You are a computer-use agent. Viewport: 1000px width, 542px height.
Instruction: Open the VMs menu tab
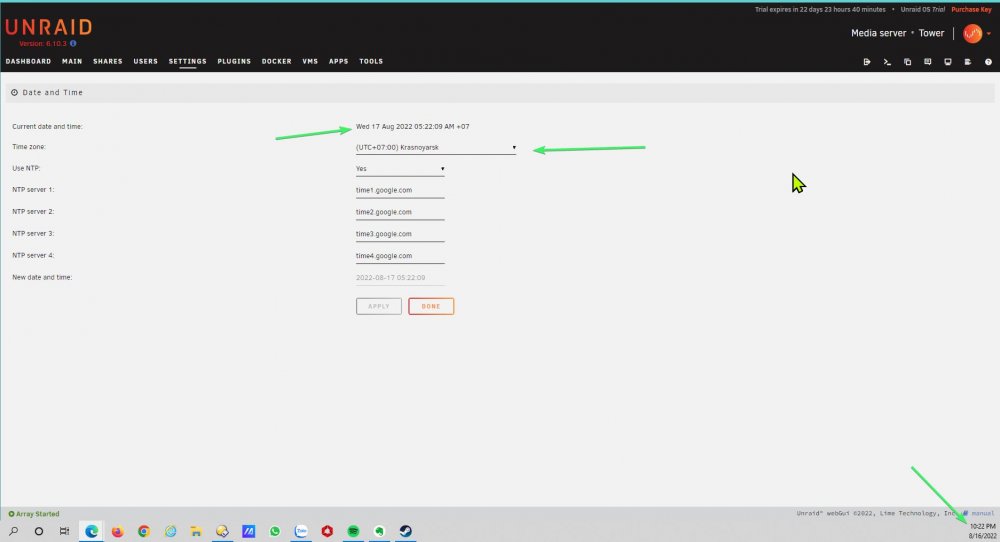click(x=310, y=62)
